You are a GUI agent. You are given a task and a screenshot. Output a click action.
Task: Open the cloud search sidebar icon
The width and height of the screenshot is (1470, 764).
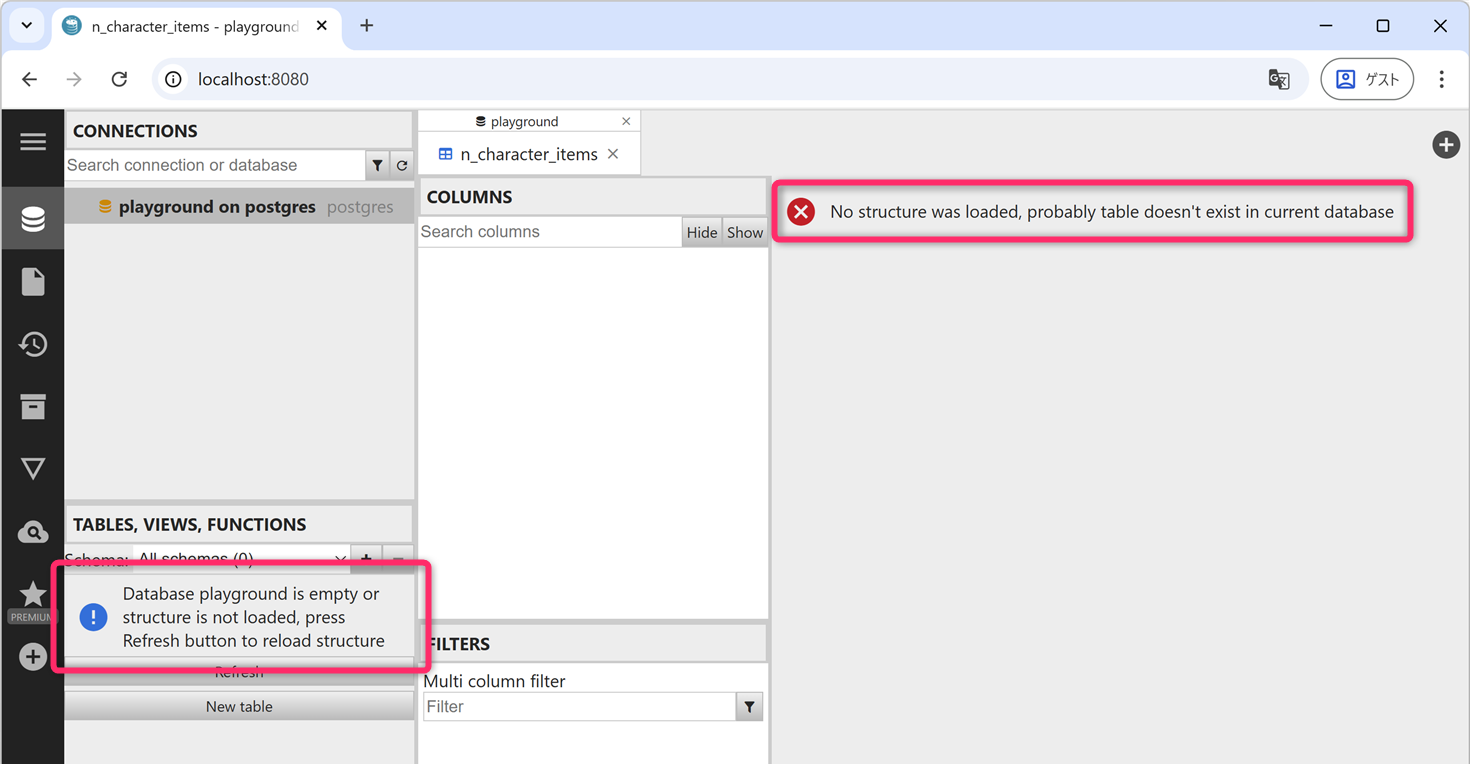[x=33, y=532]
